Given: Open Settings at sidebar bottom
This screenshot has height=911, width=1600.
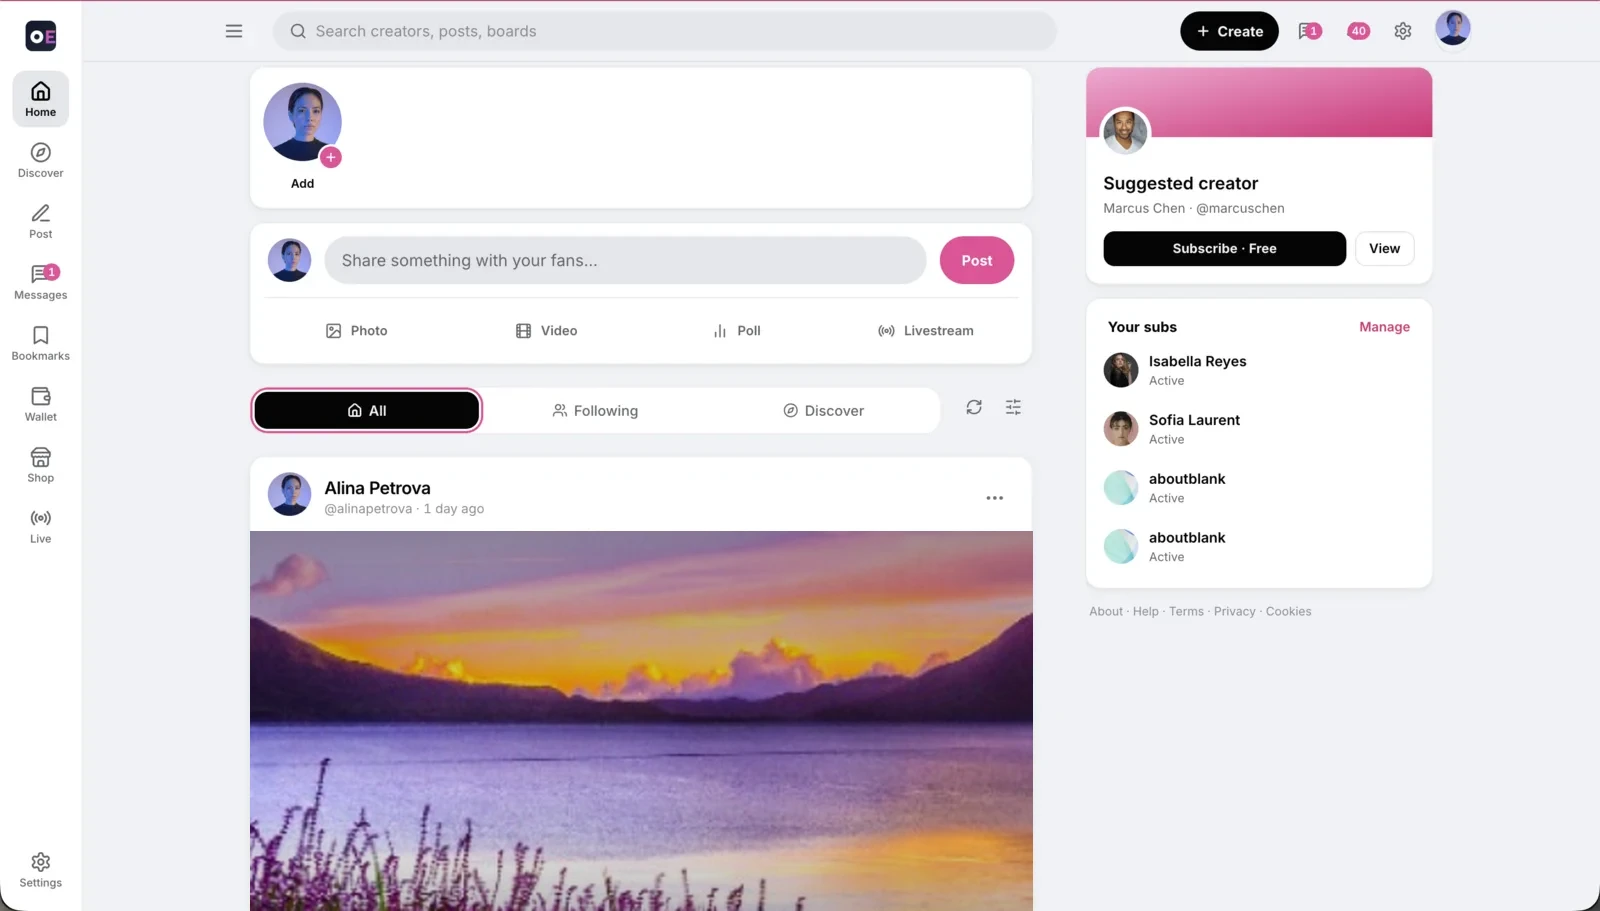Looking at the screenshot, I should [x=40, y=870].
